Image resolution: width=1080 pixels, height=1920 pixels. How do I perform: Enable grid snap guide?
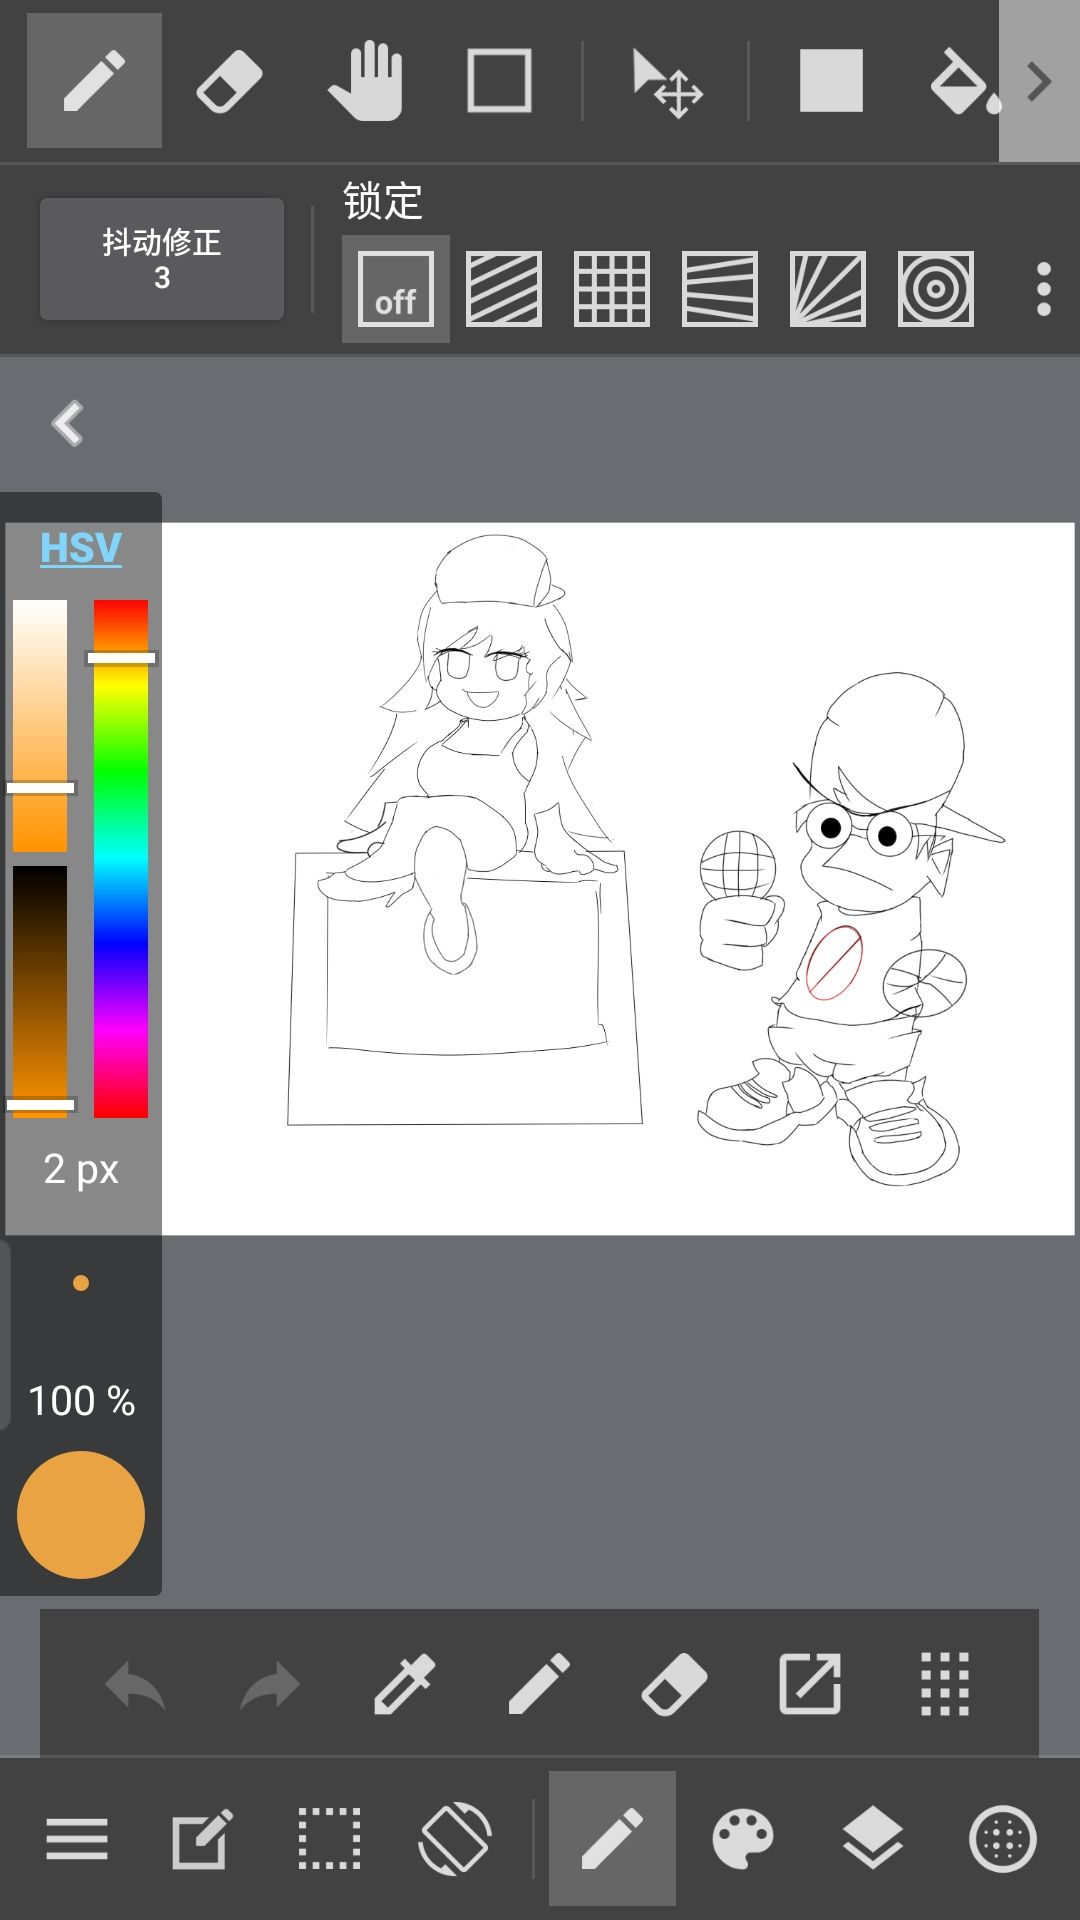[x=612, y=289]
